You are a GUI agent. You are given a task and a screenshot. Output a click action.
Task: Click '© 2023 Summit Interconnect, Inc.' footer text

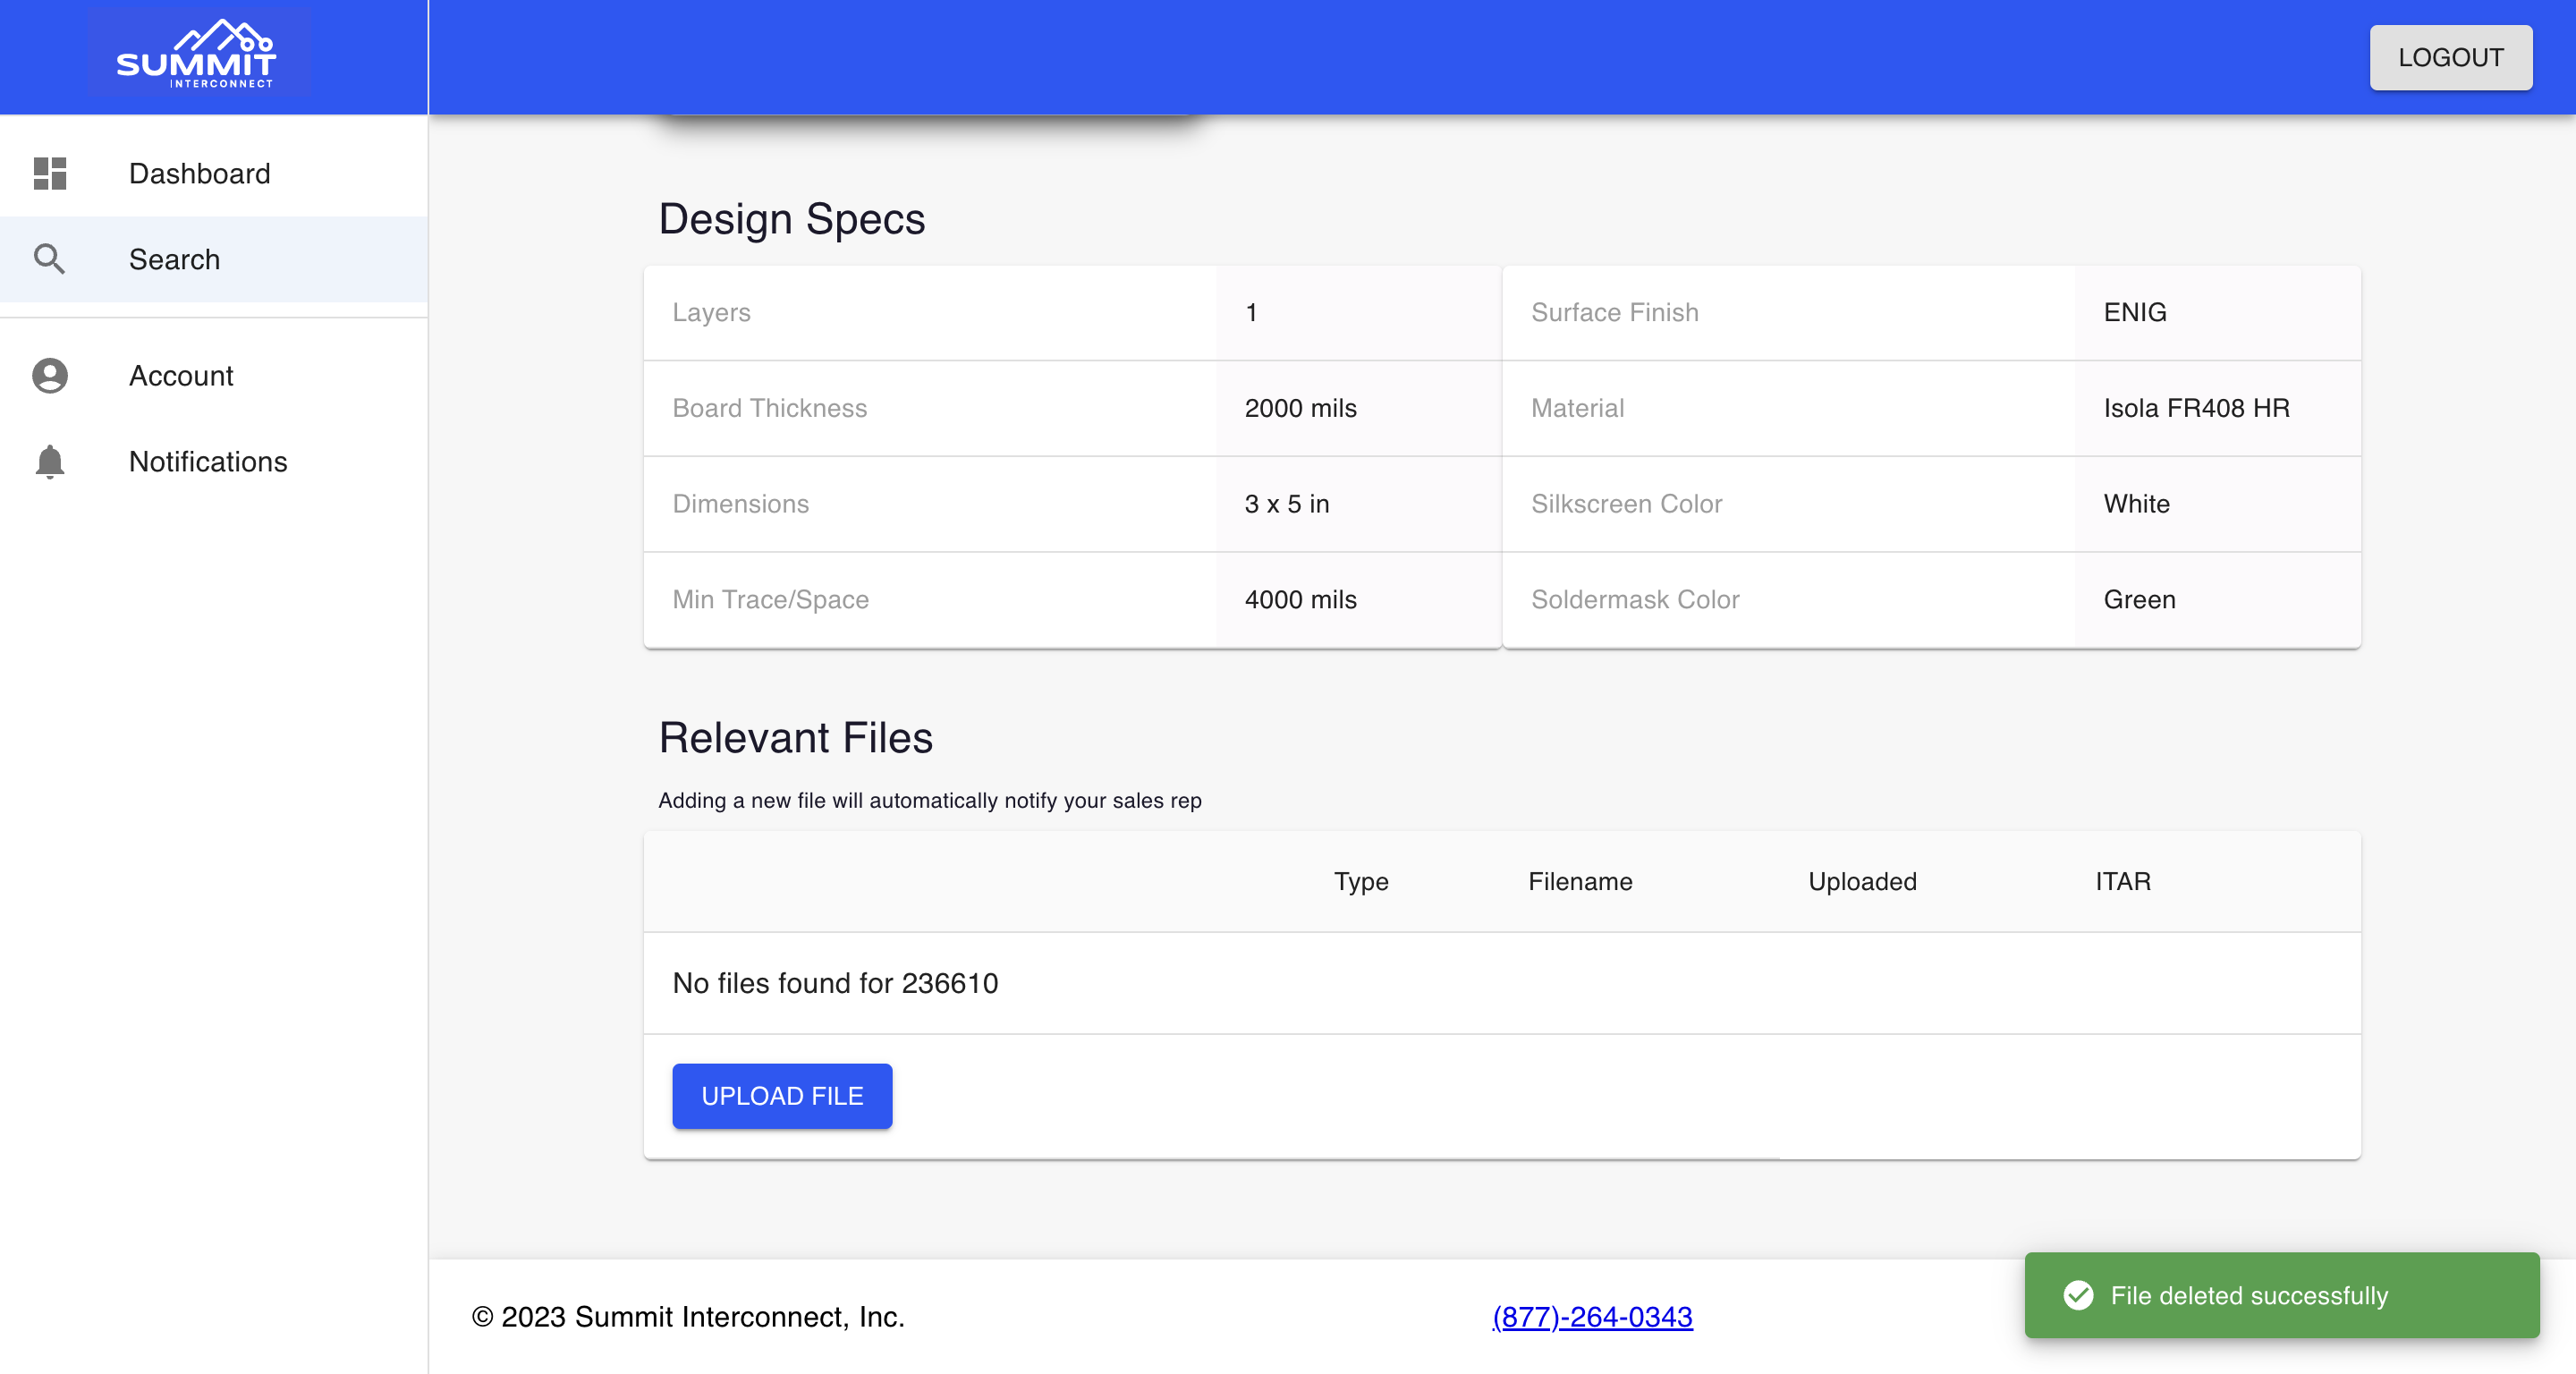[x=687, y=1317]
